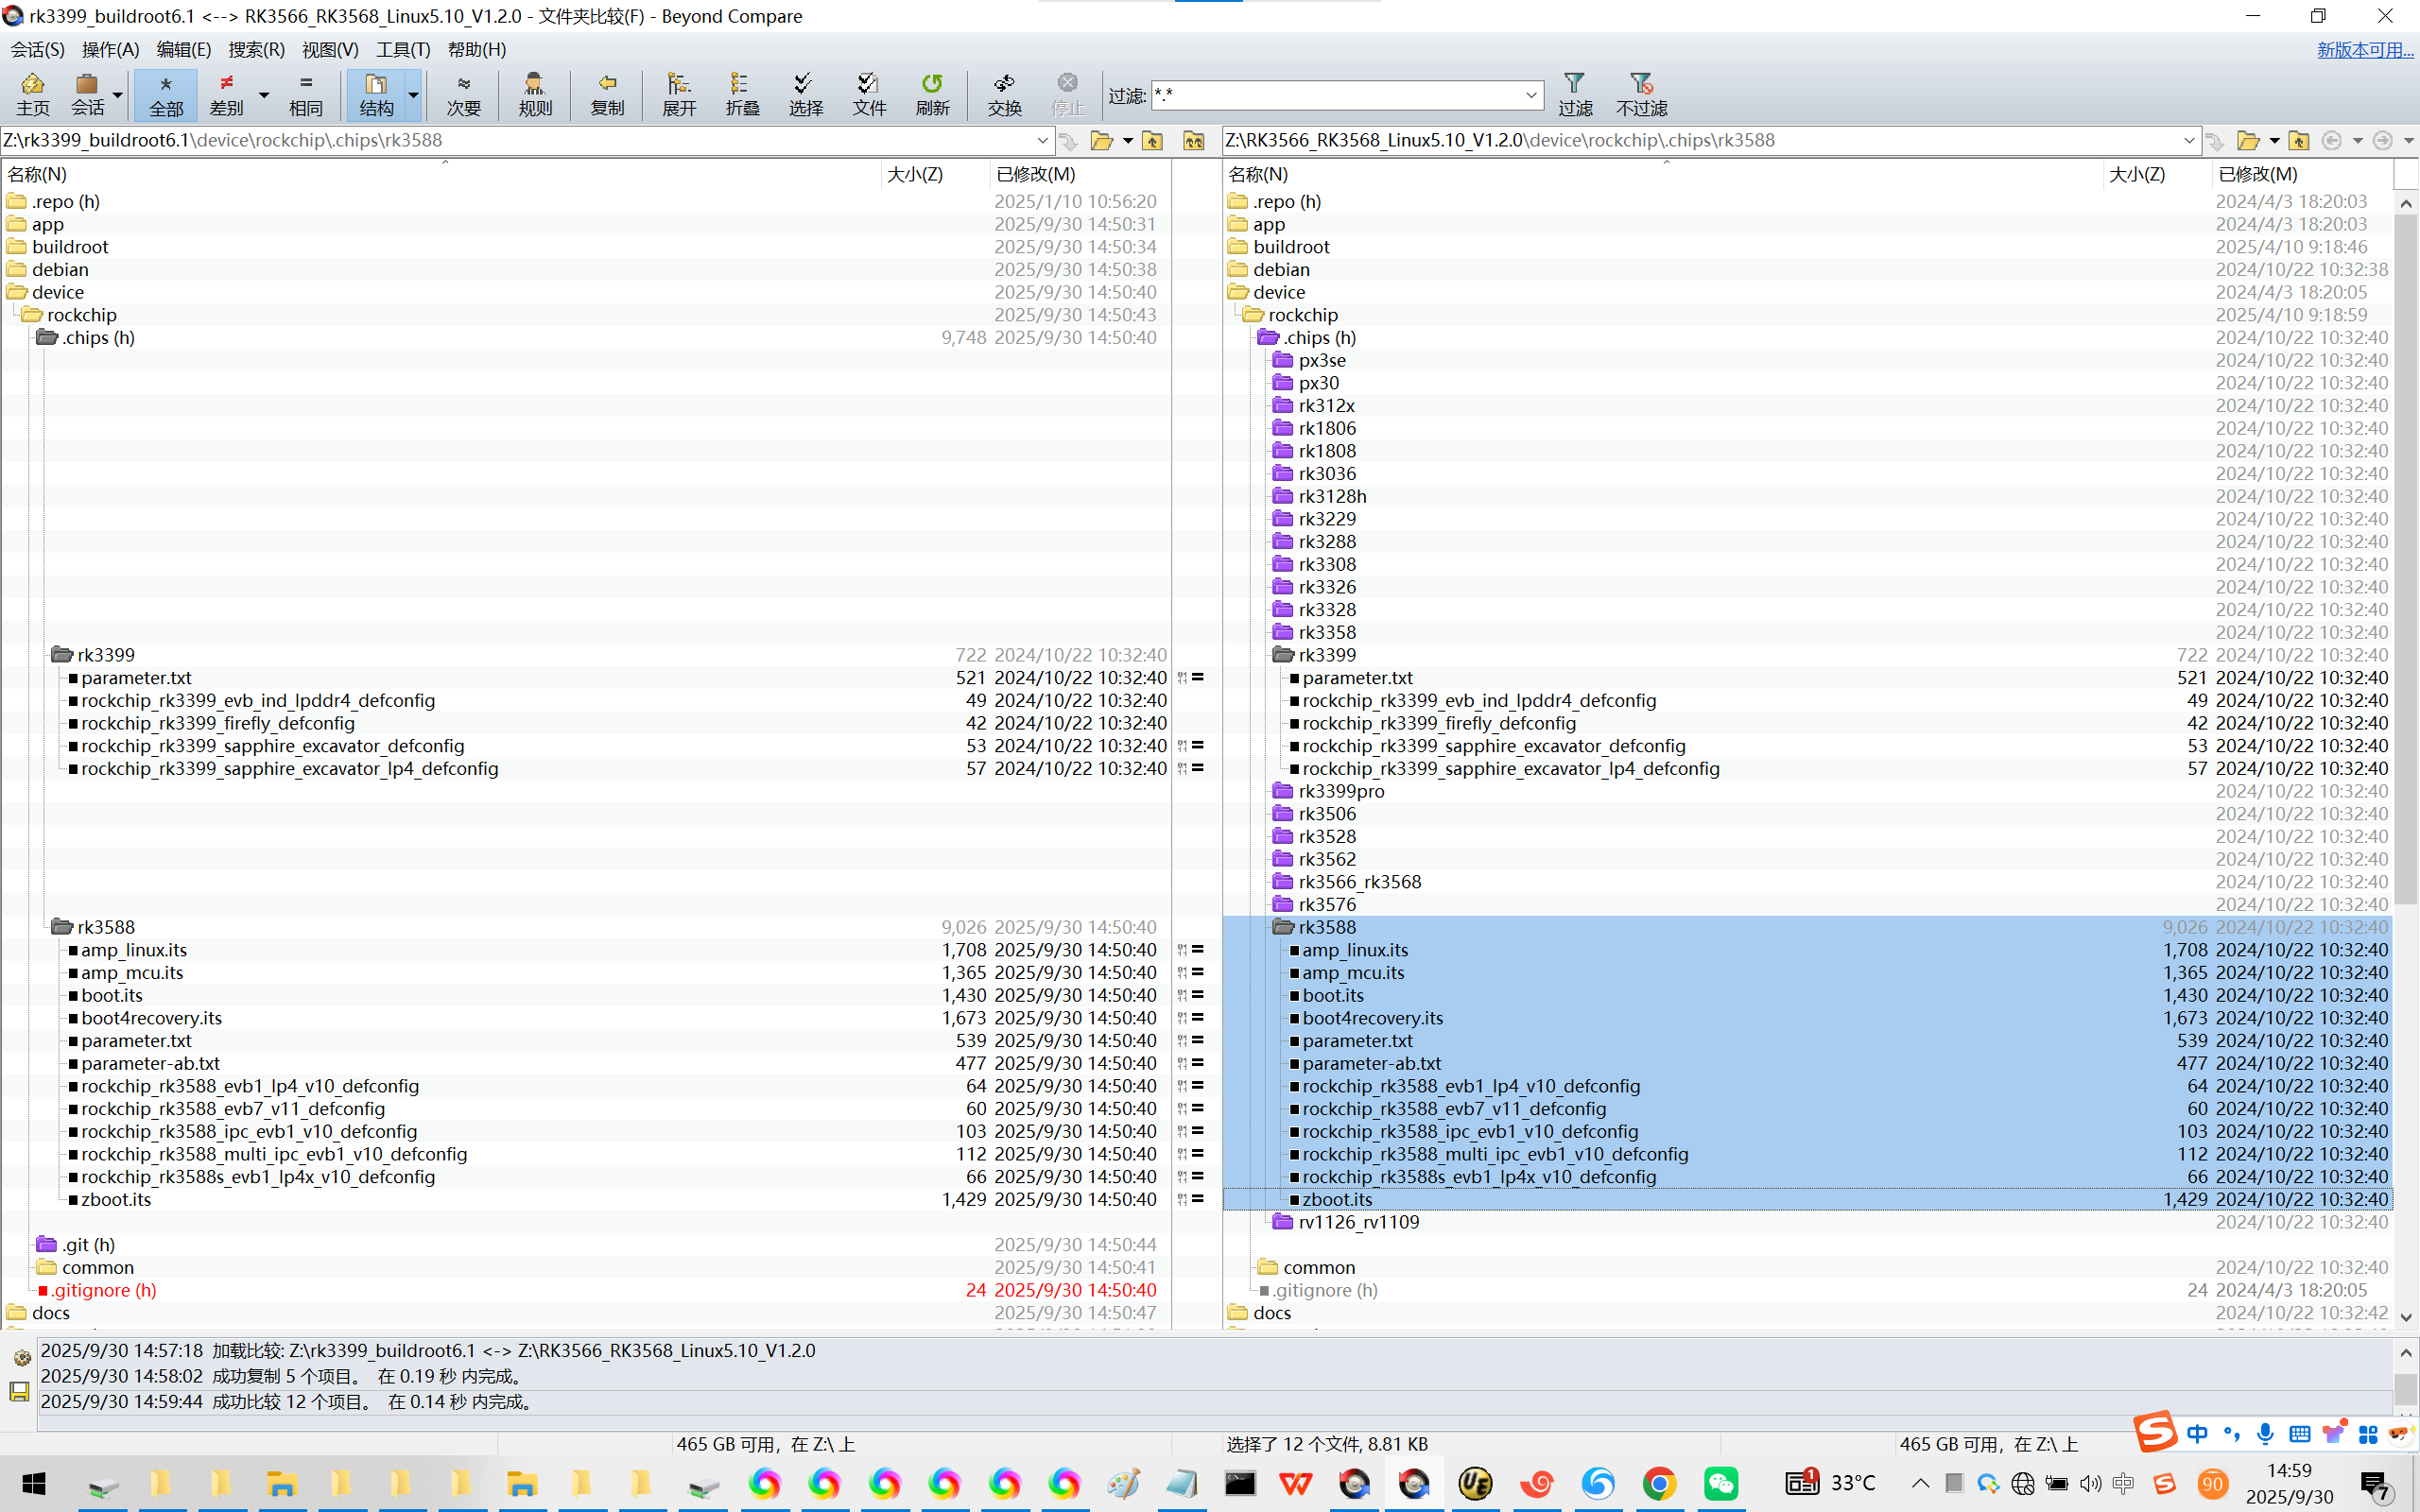Click the 新版本可用 update link
2420x1512 pixels.
[x=2364, y=49]
